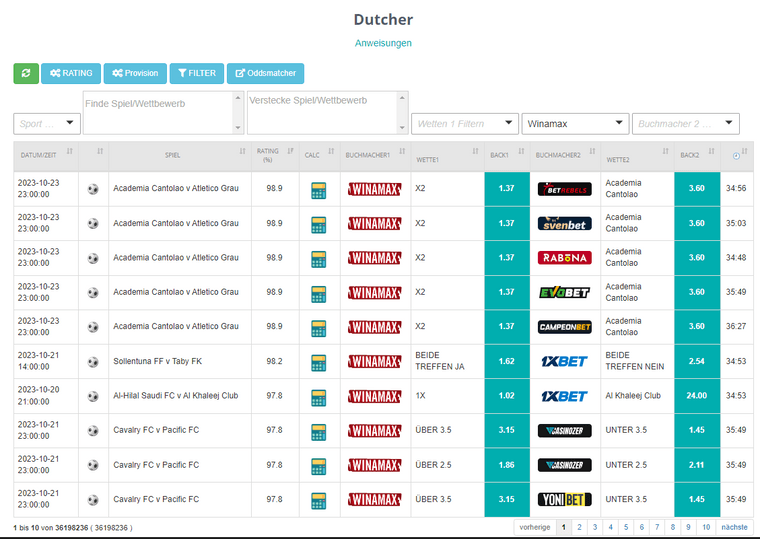
Task: Go to page 10
Action: point(706,527)
